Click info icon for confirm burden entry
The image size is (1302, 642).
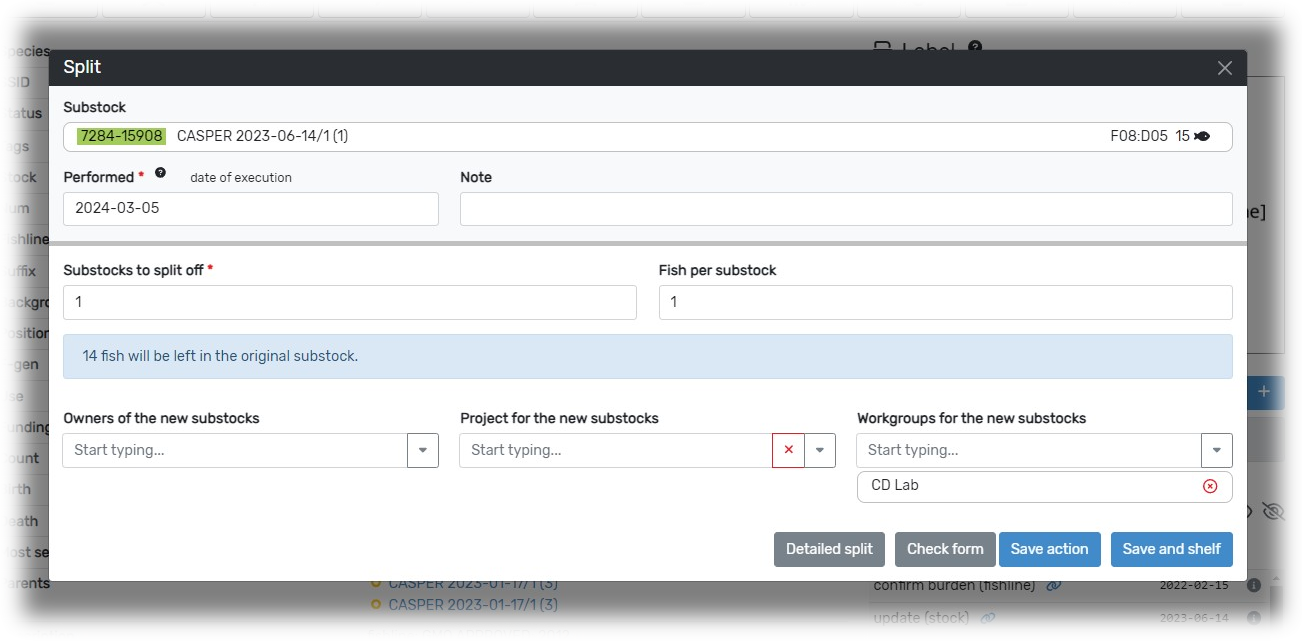point(1254,586)
